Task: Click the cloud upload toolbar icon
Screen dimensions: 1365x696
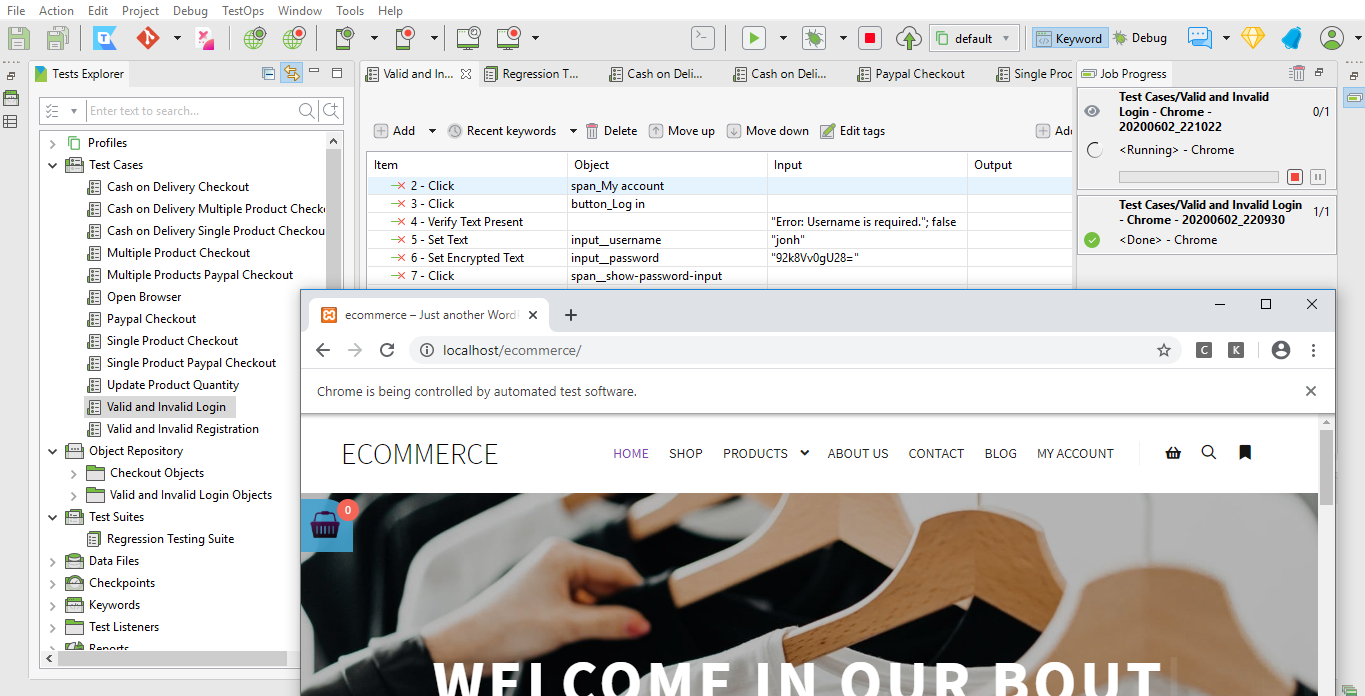Action: coord(908,38)
